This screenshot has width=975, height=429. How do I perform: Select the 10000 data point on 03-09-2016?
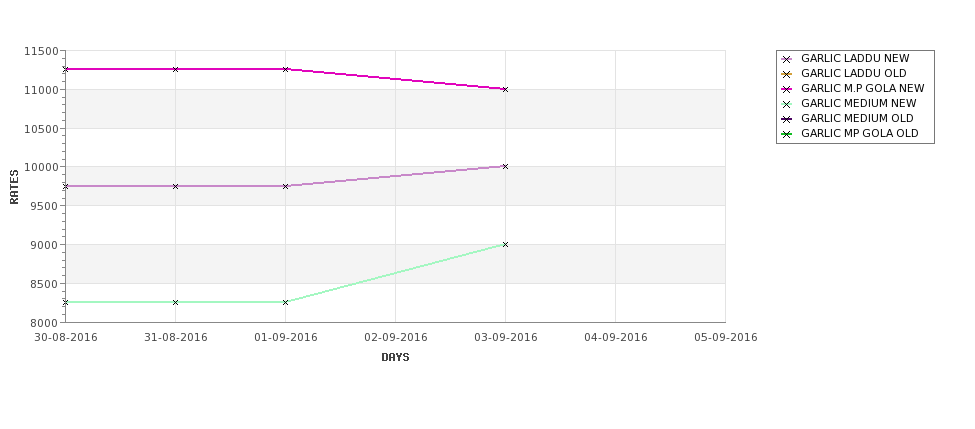pyautogui.click(x=505, y=166)
